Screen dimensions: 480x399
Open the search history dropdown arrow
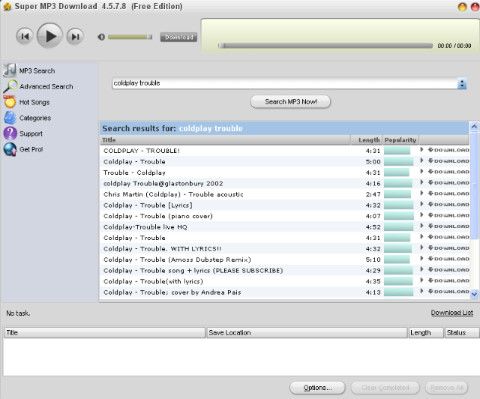(x=462, y=84)
